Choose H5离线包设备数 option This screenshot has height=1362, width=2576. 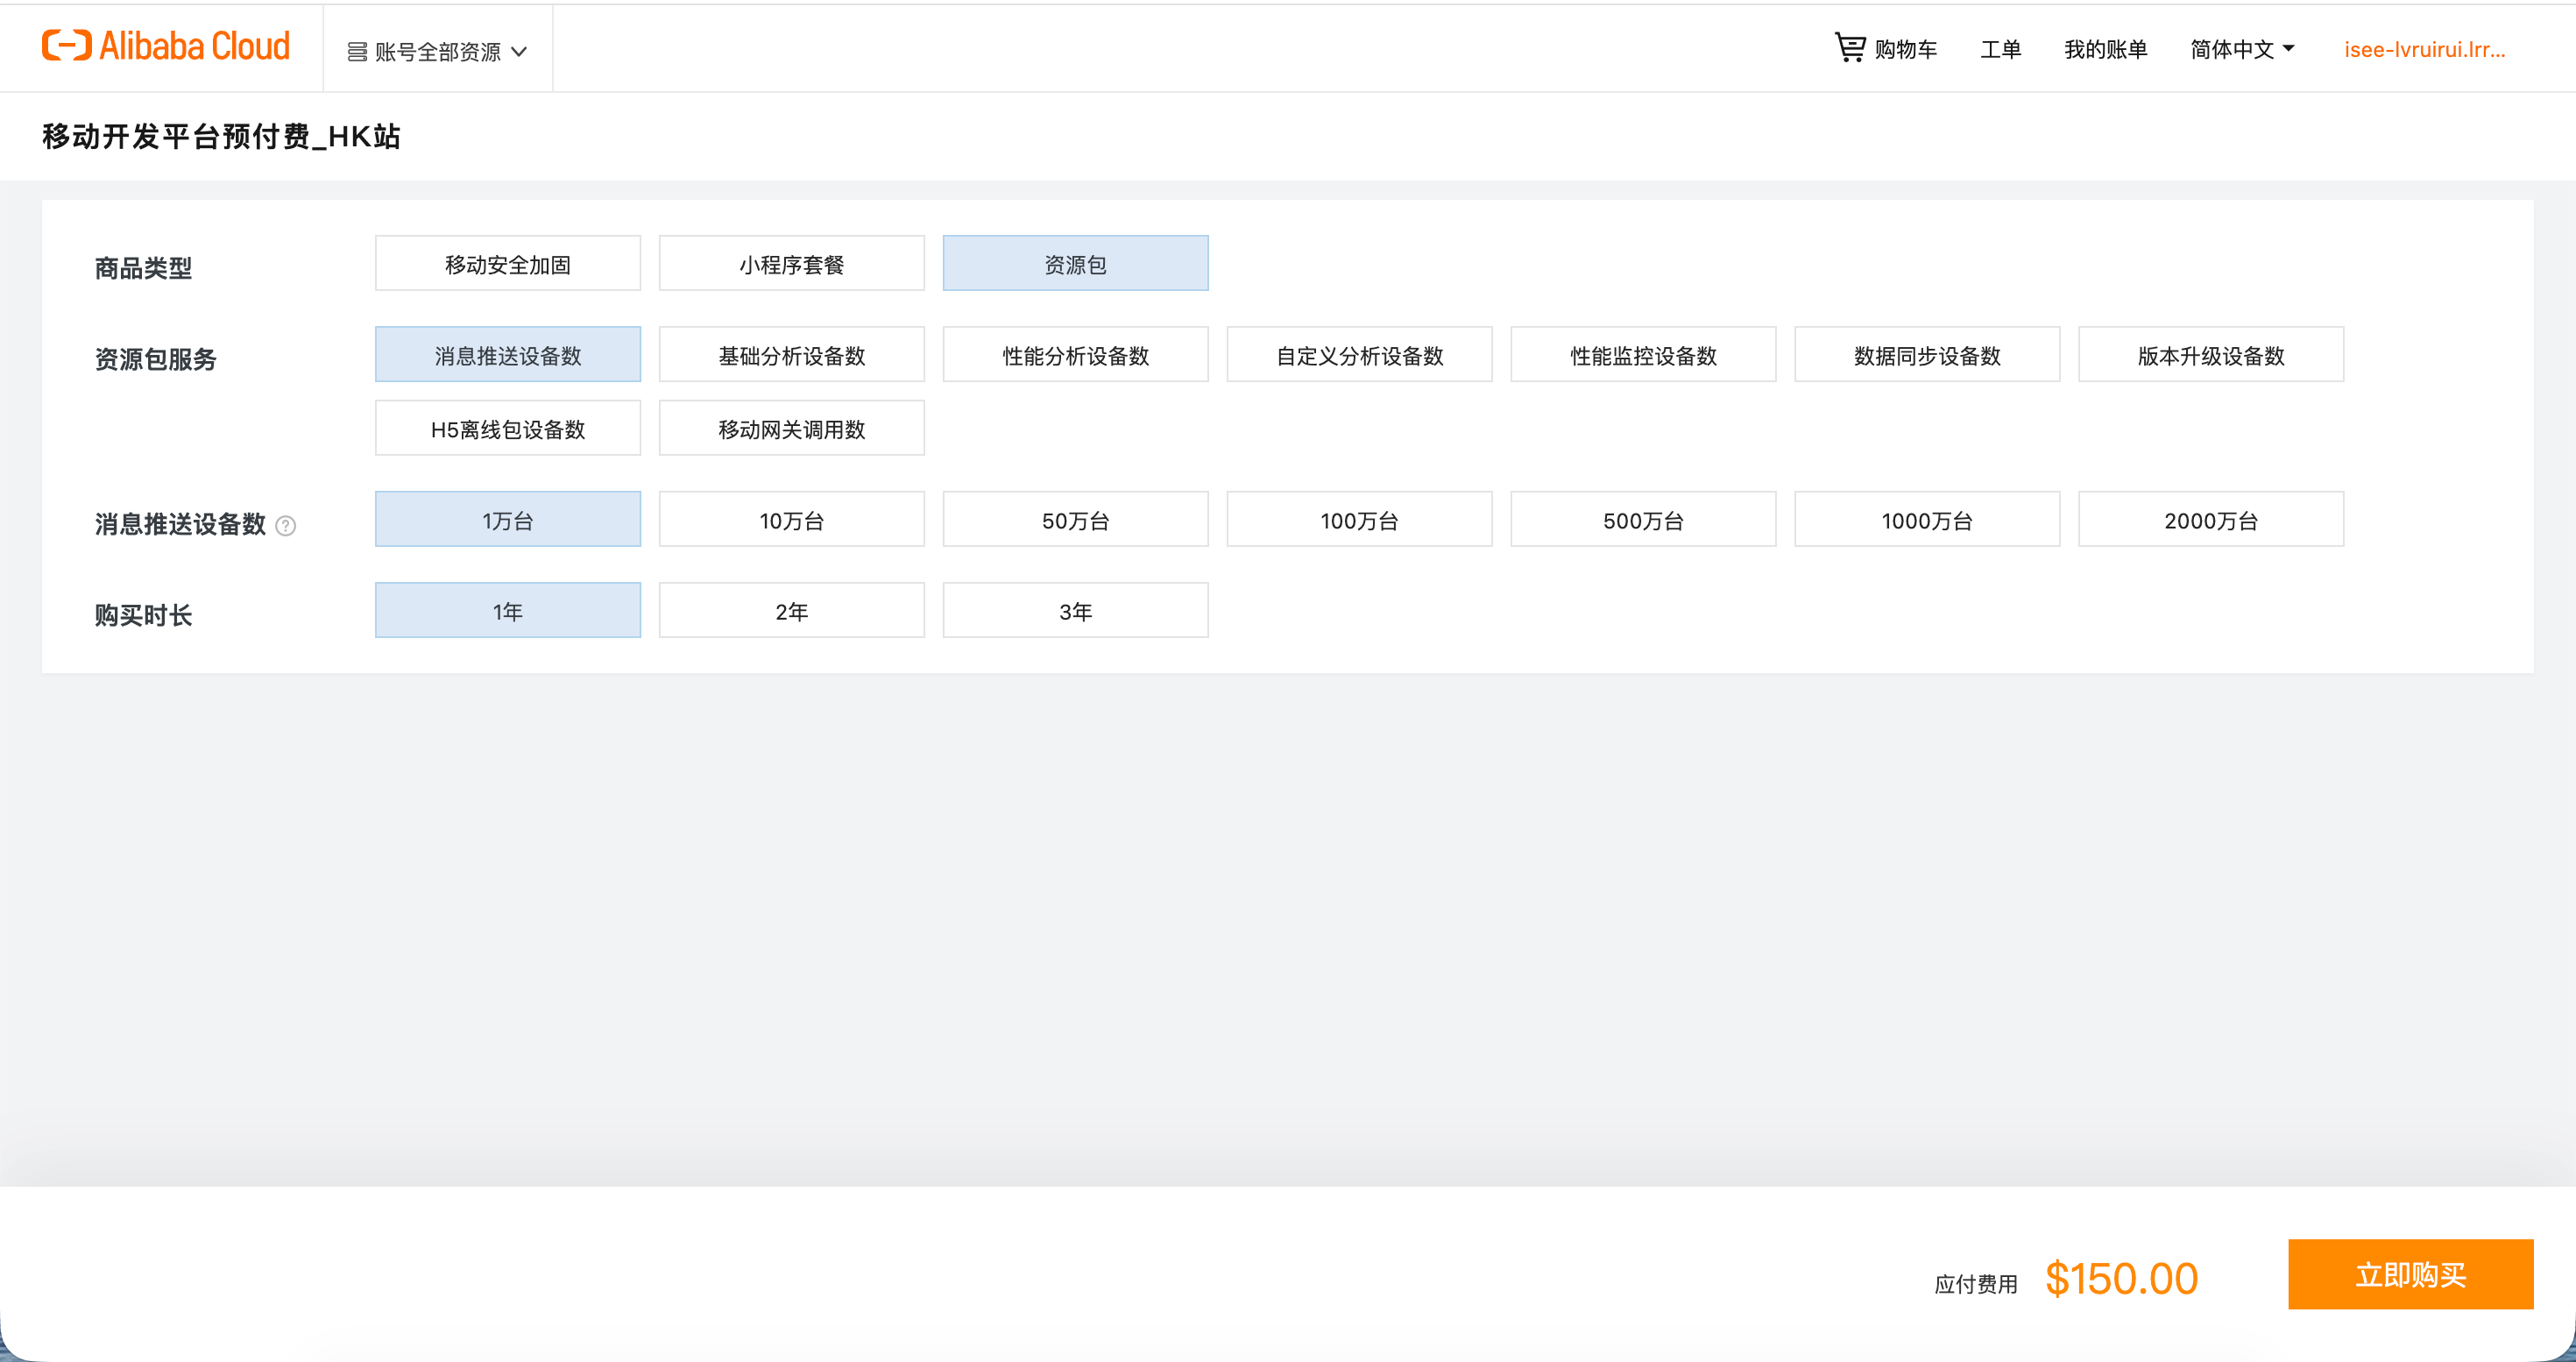click(x=507, y=429)
